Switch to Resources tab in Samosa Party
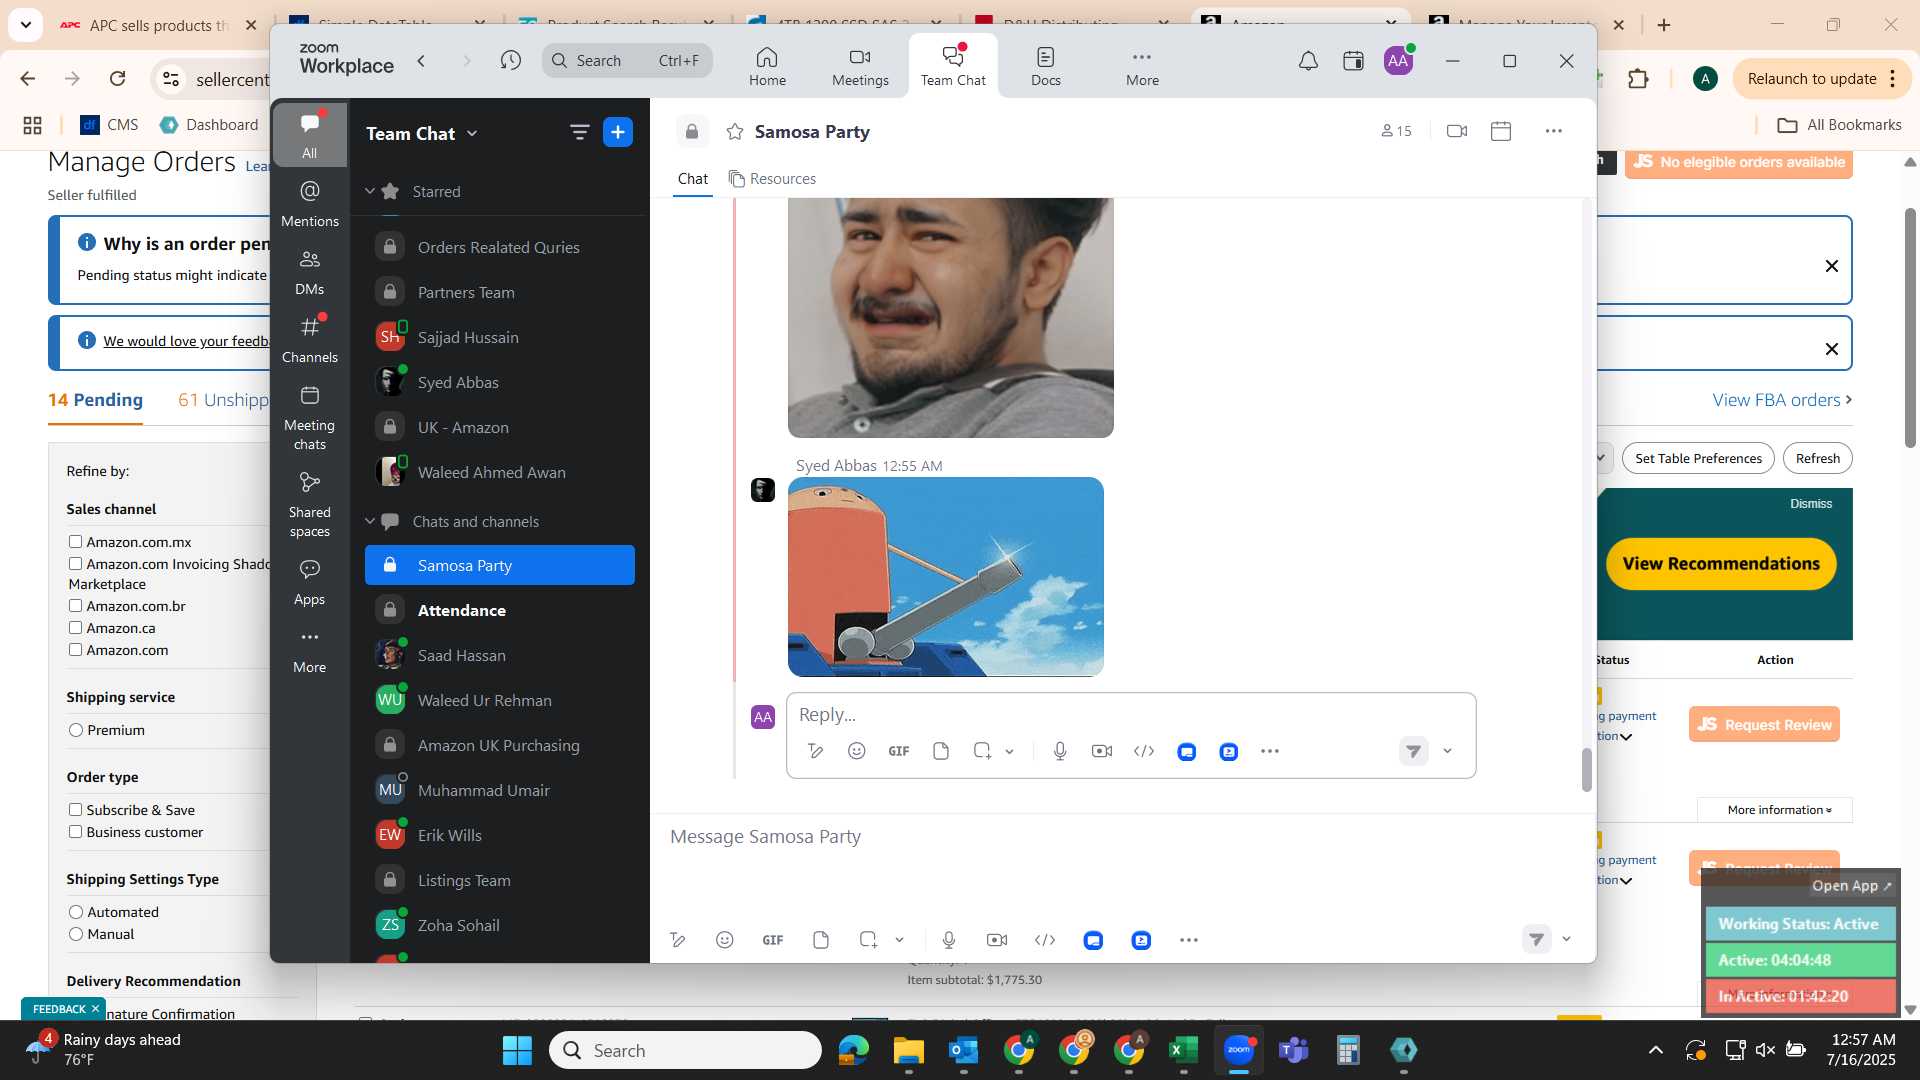1920x1080 pixels. 772,179
